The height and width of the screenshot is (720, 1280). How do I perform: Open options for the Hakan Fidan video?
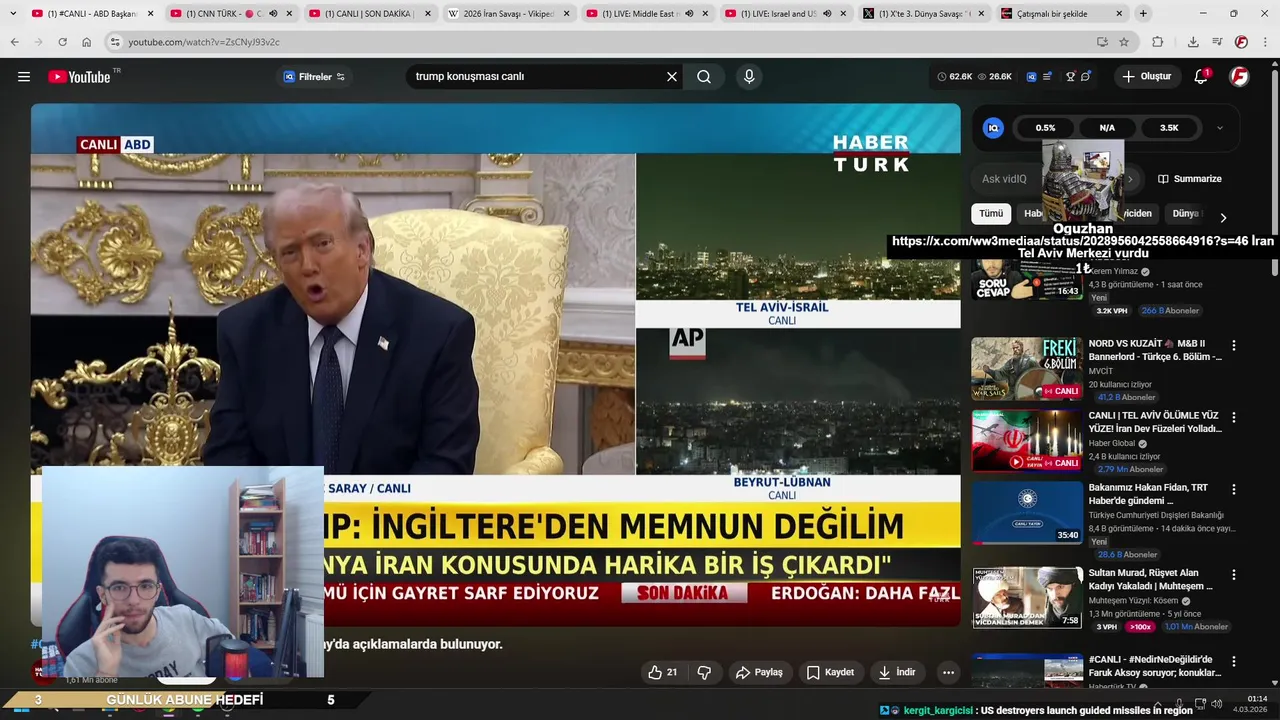(x=1233, y=489)
